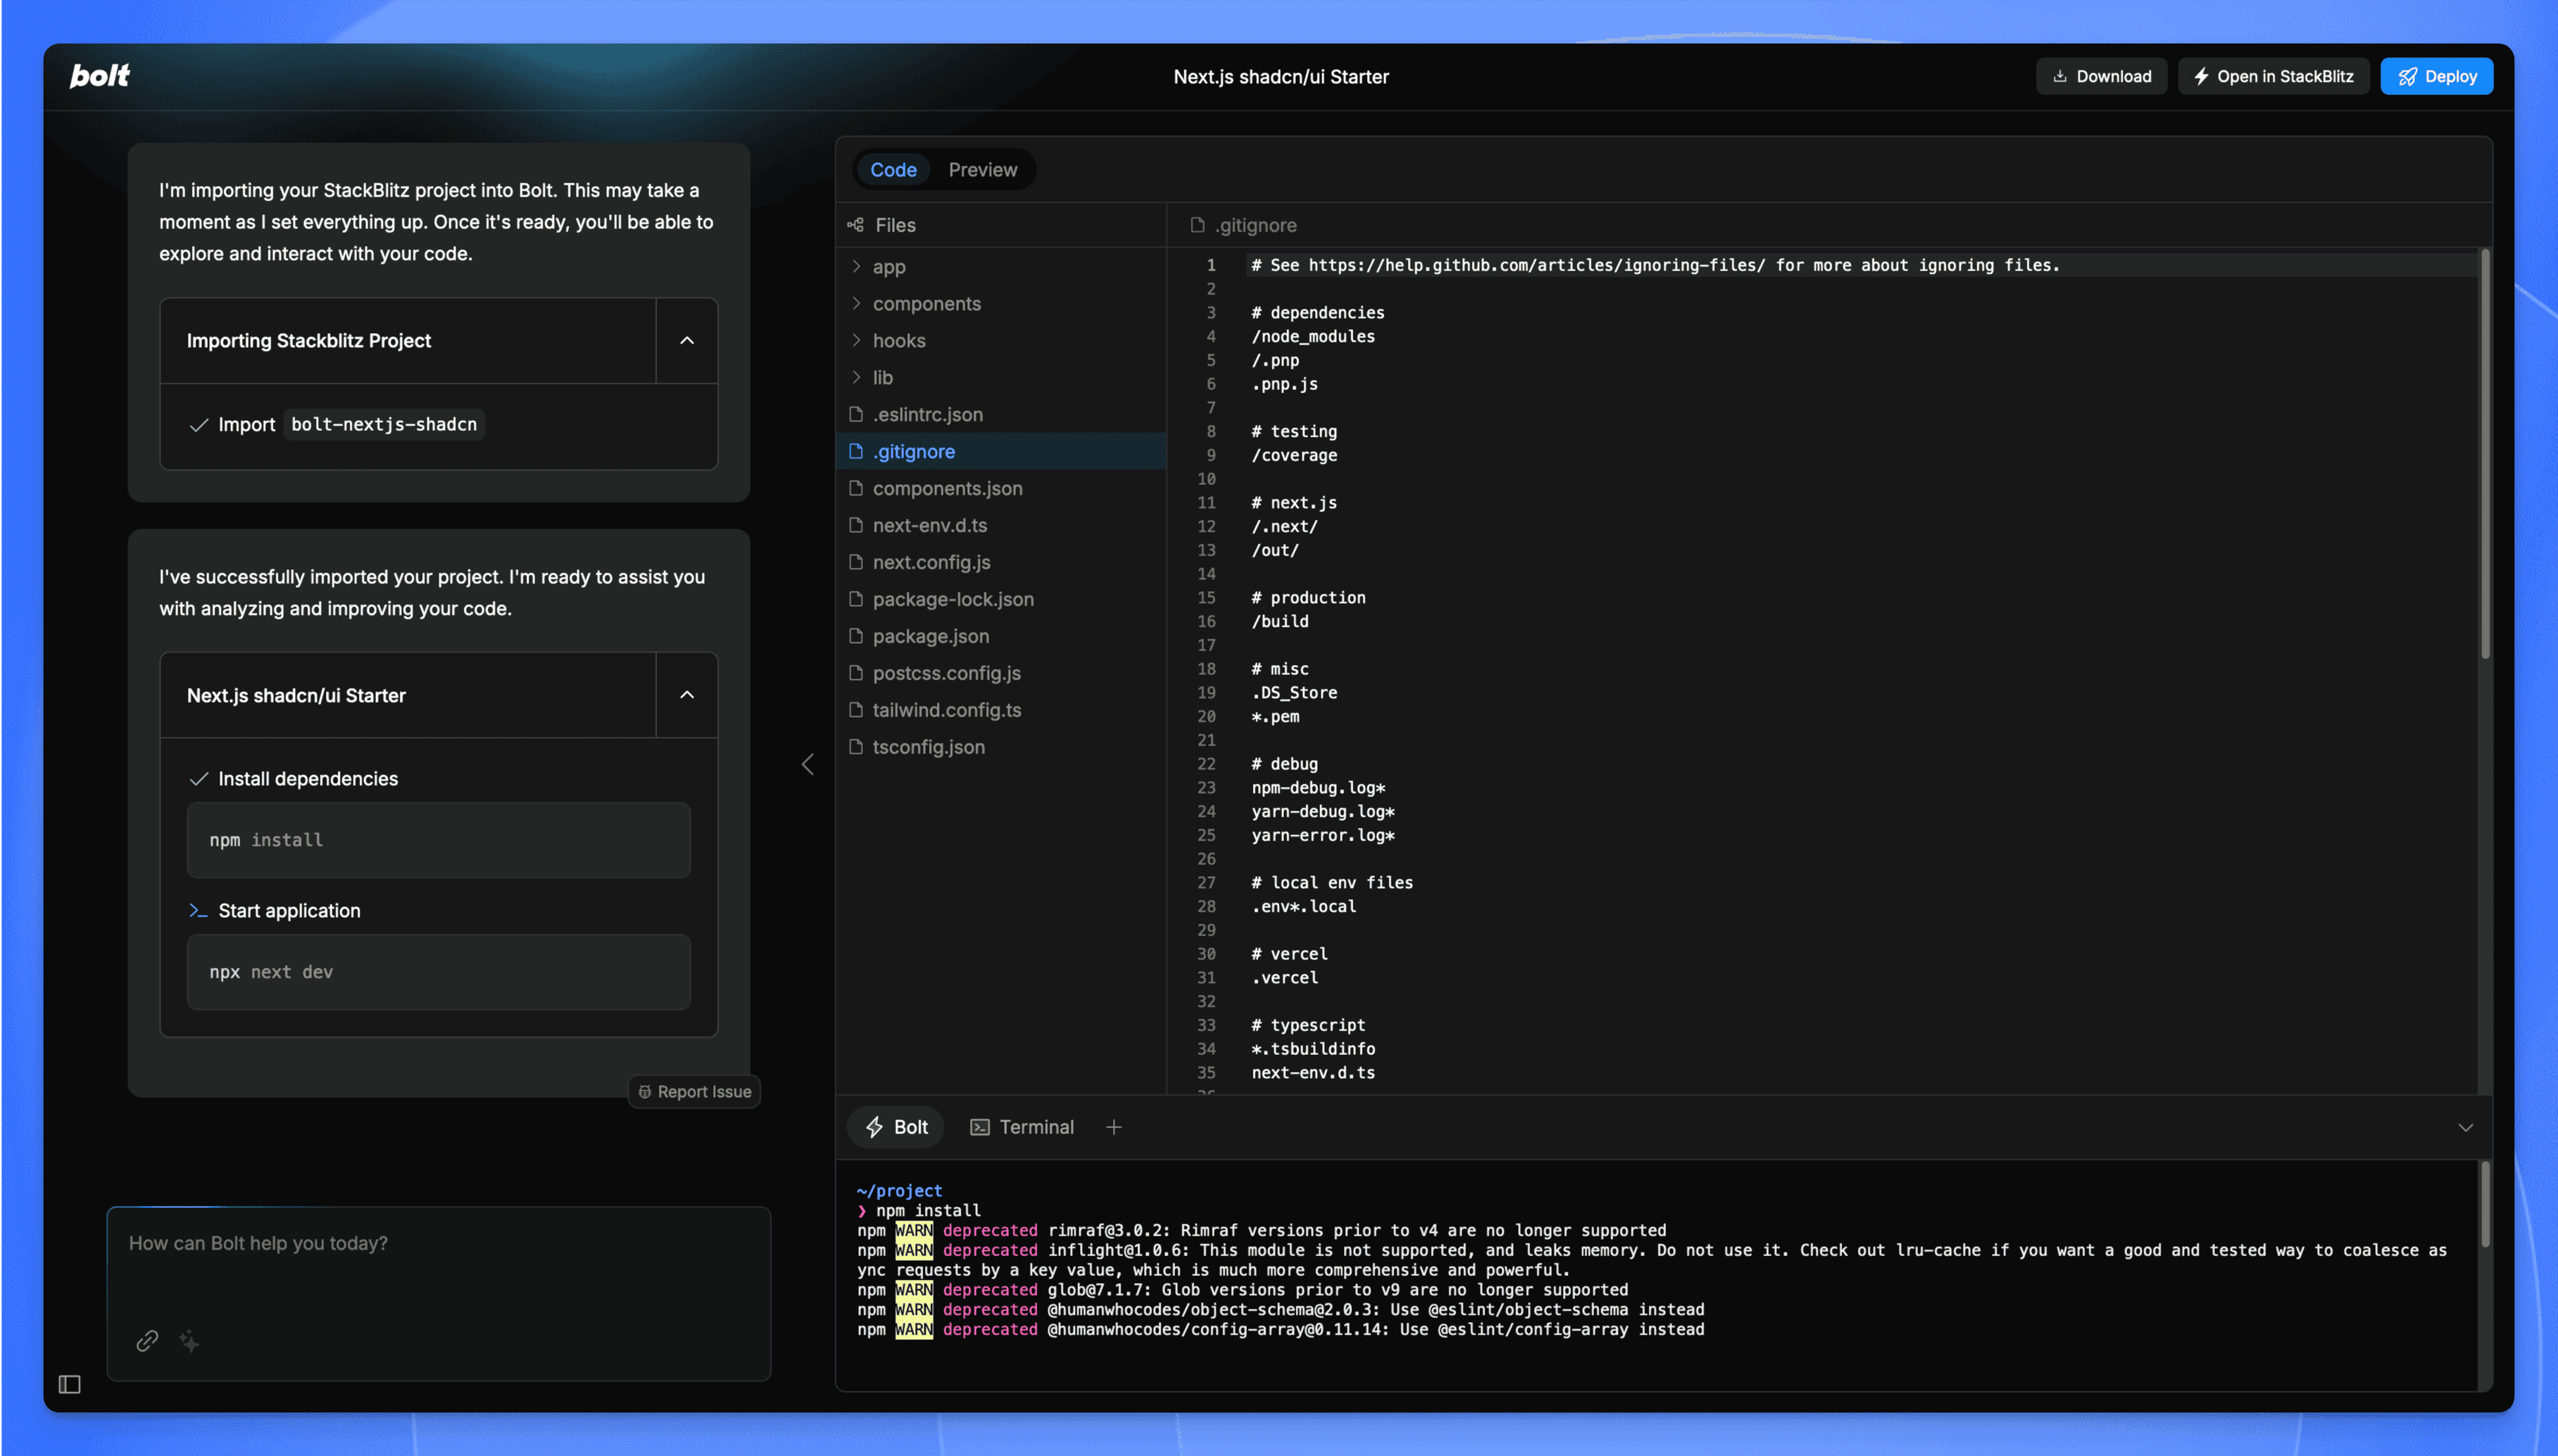Click the npm install command box
This screenshot has width=2558, height=1456.
438,840
